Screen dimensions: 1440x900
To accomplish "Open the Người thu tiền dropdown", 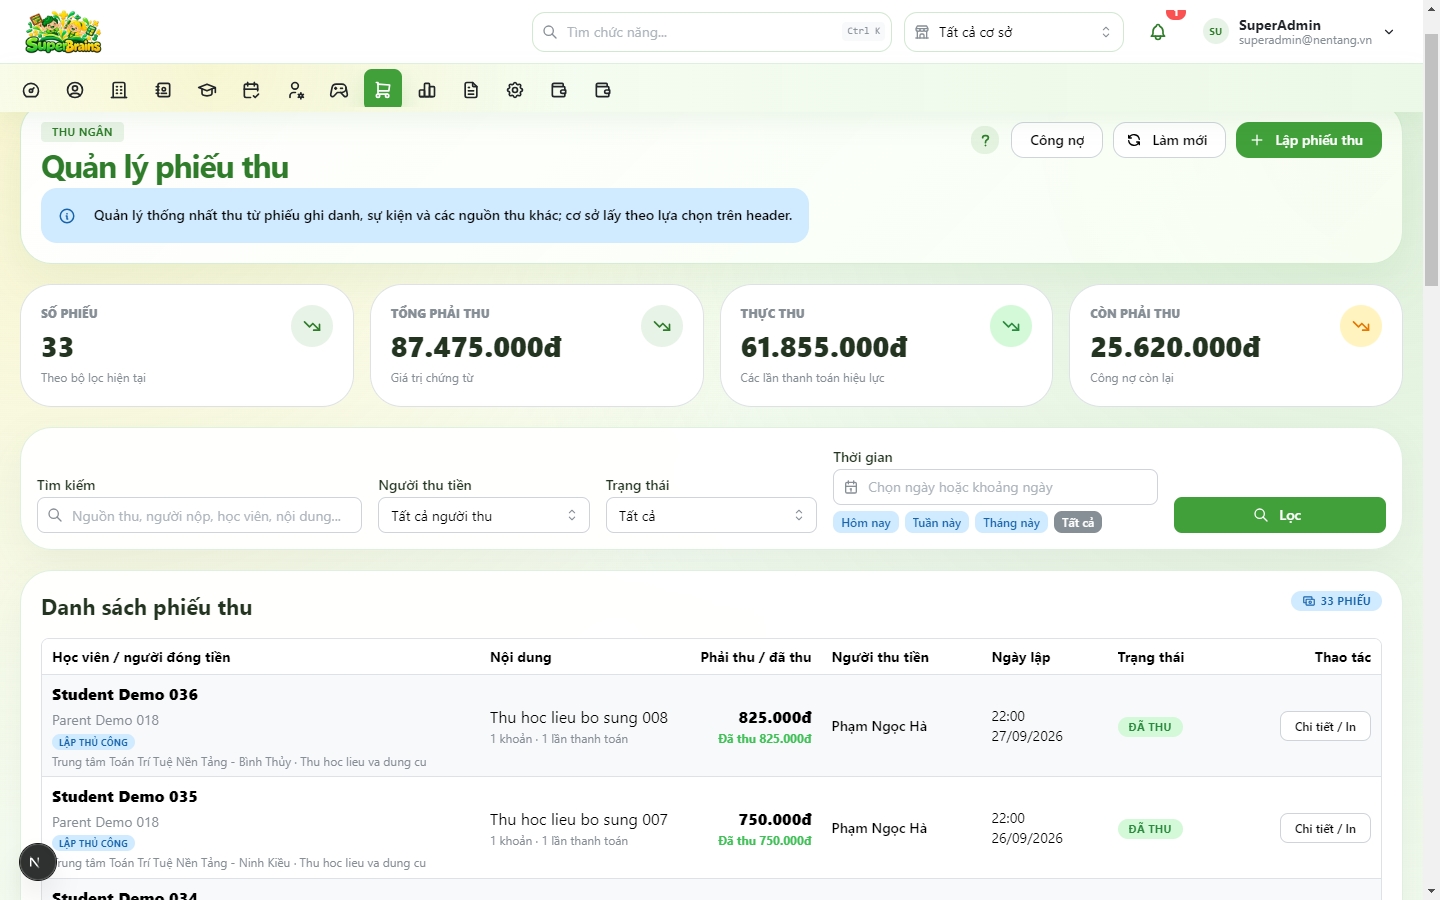I will pos(484,516).
